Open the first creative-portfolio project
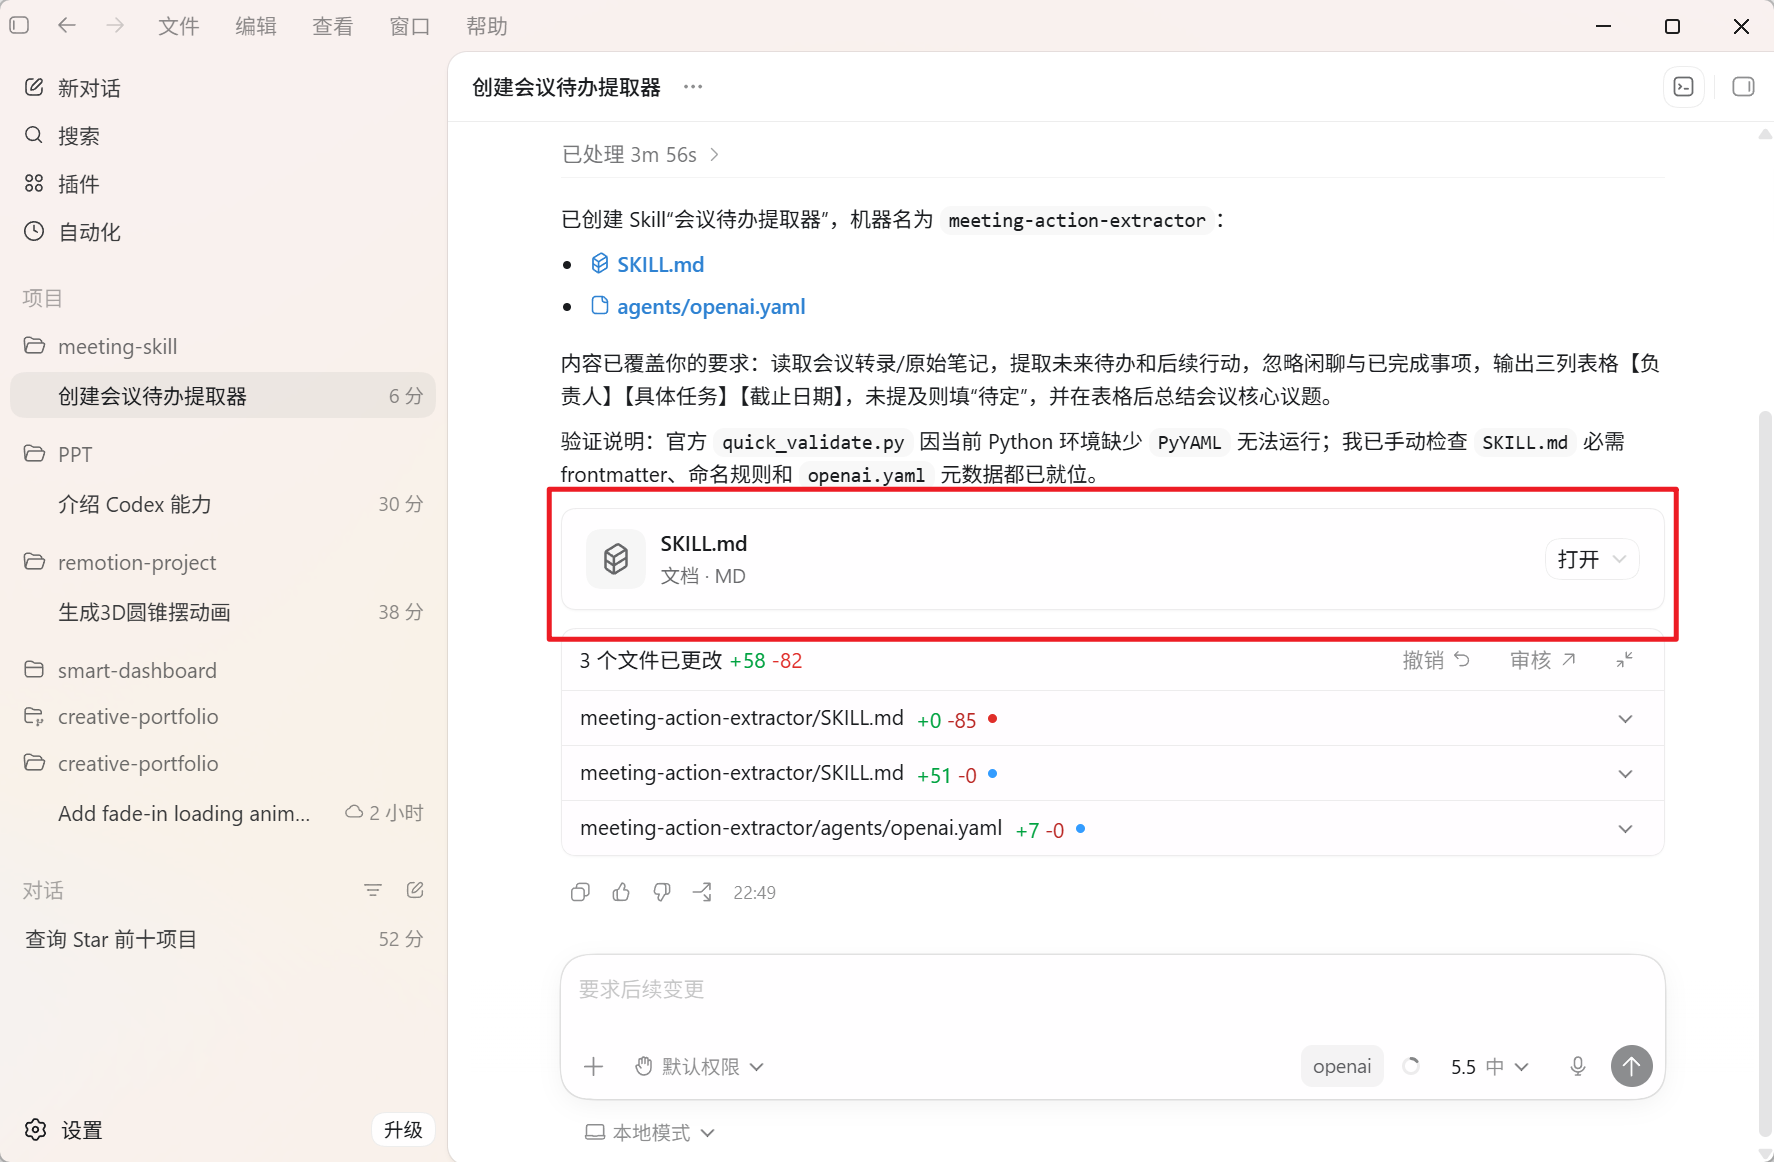The width and height of the screenshot is (1774, 1162). point(223,717)
